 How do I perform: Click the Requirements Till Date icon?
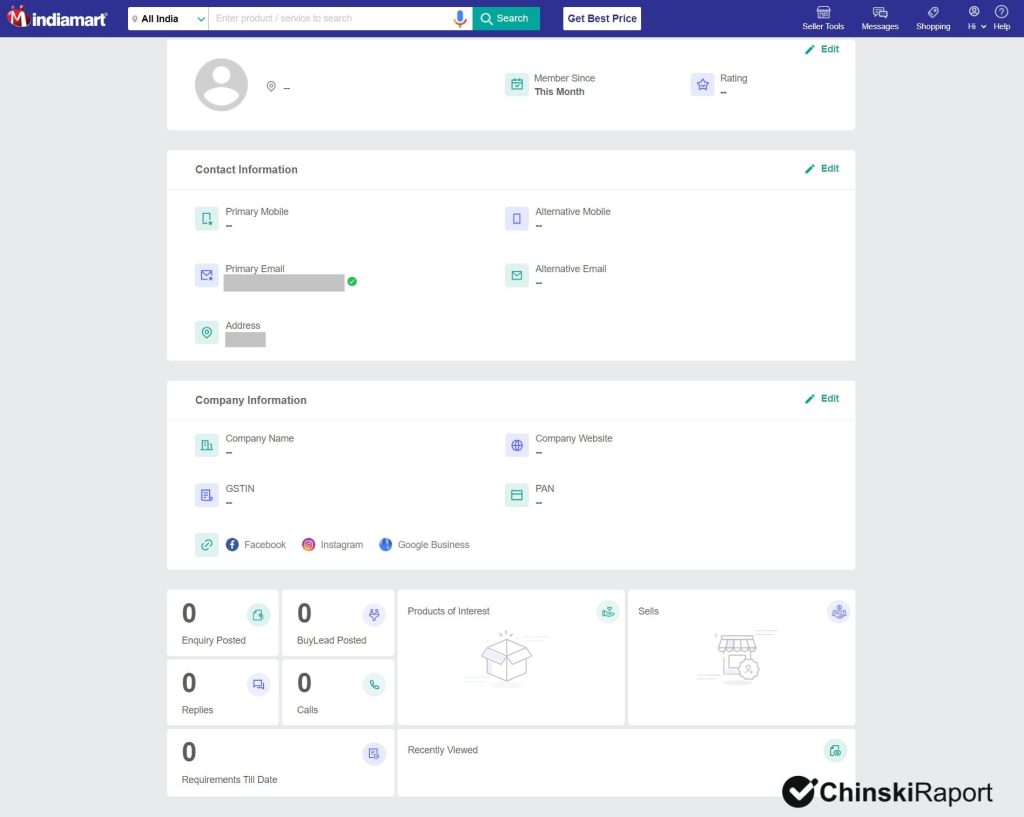point(374,754)
